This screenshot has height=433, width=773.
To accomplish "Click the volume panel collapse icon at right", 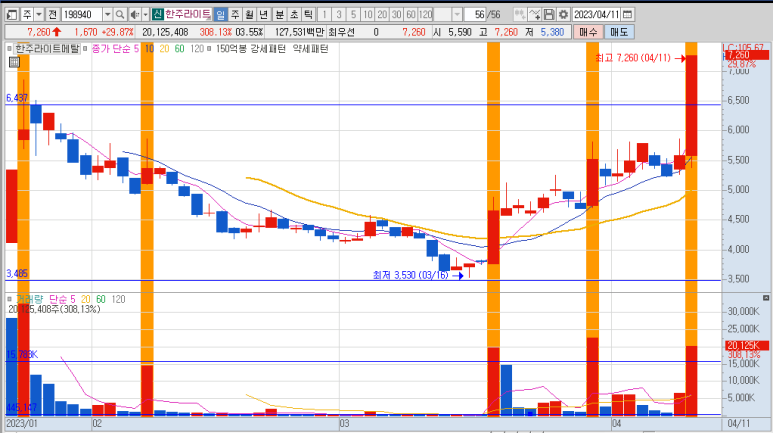I will (x=766, y=298).
